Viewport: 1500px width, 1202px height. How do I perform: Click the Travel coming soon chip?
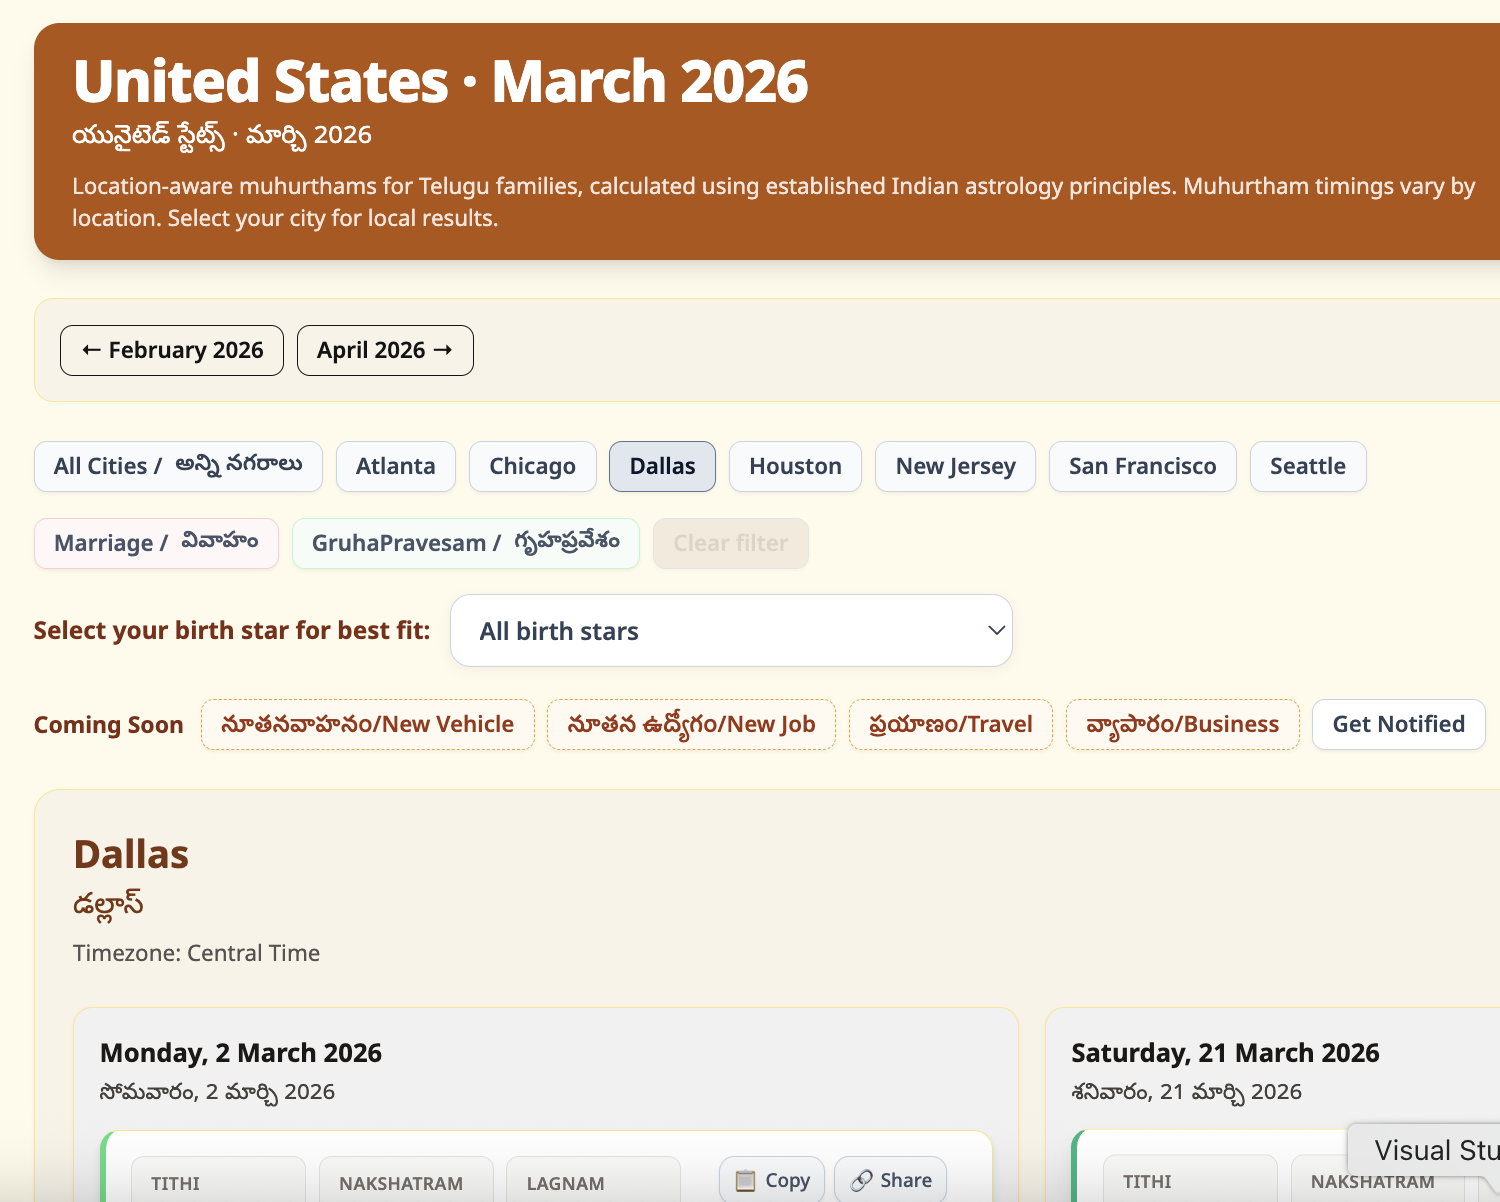[x=950, y=725]
